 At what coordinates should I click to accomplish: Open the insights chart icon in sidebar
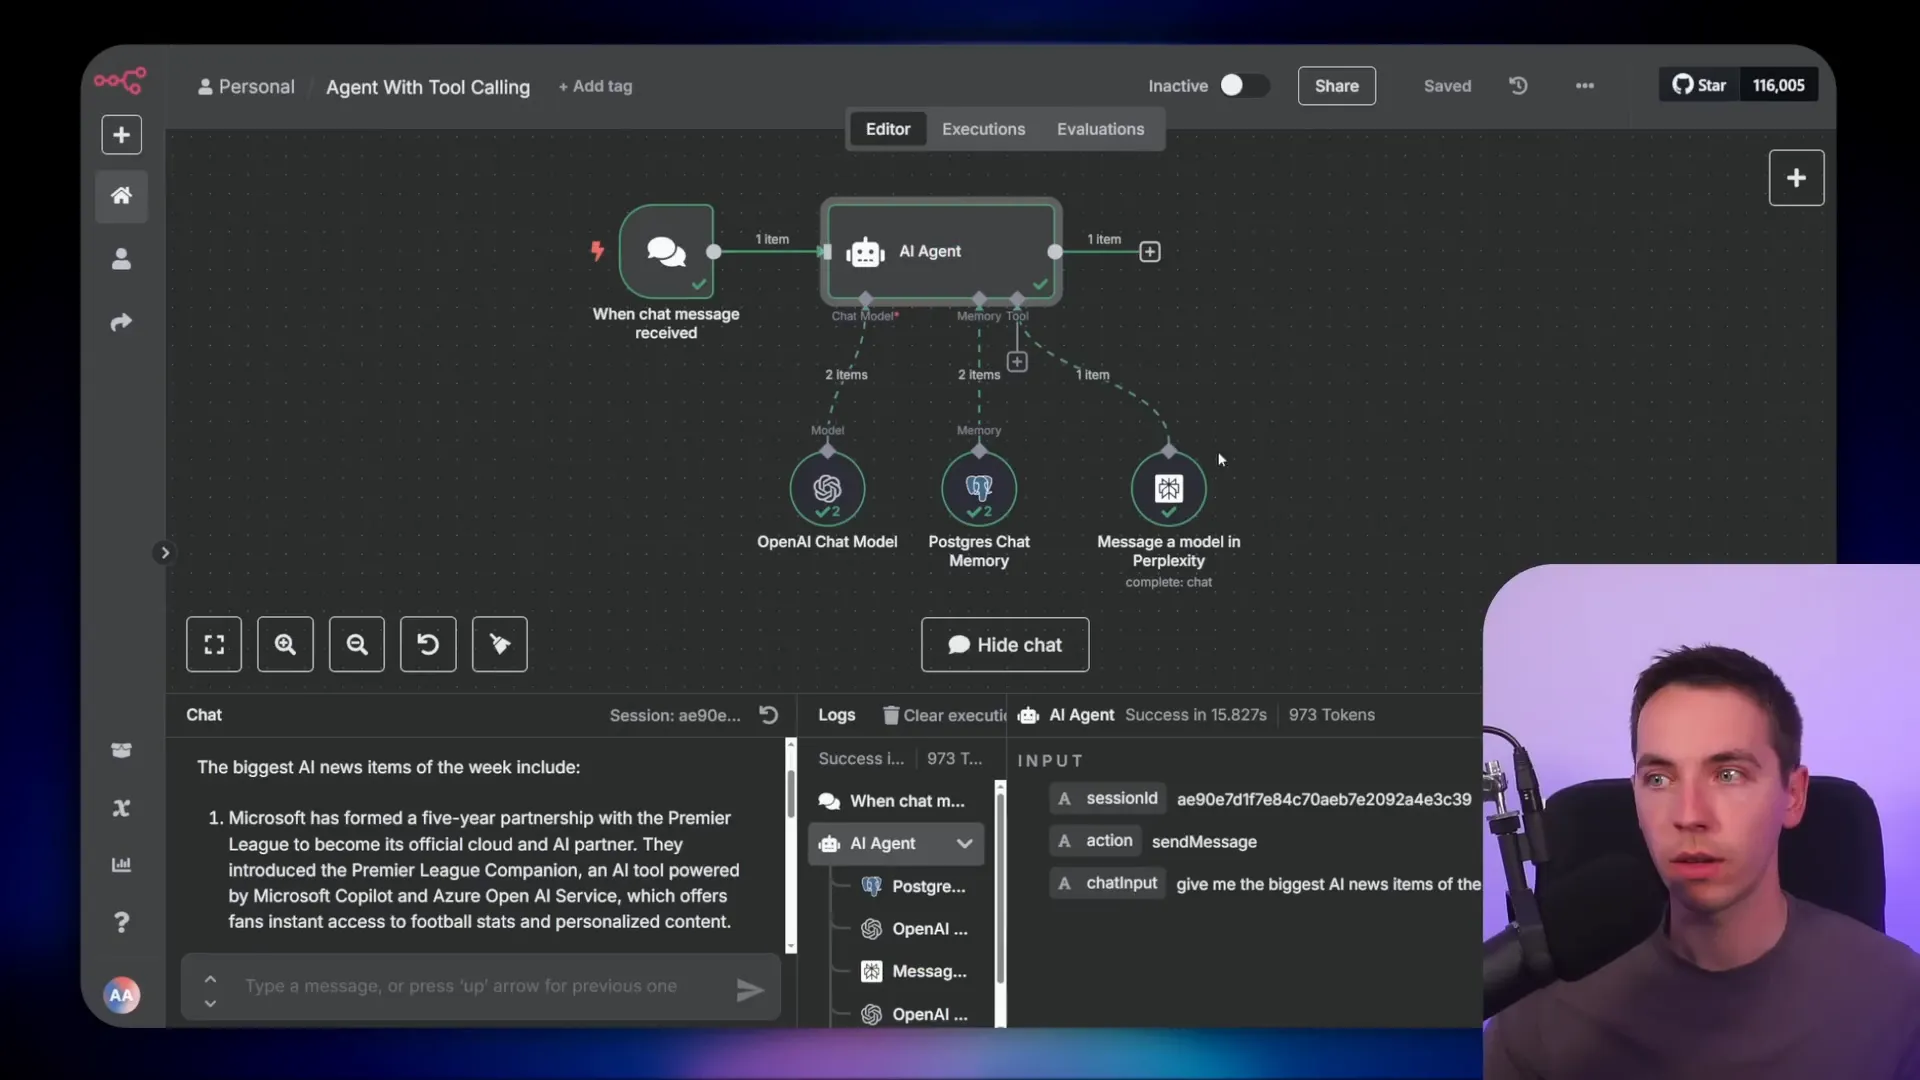[121, 865]
